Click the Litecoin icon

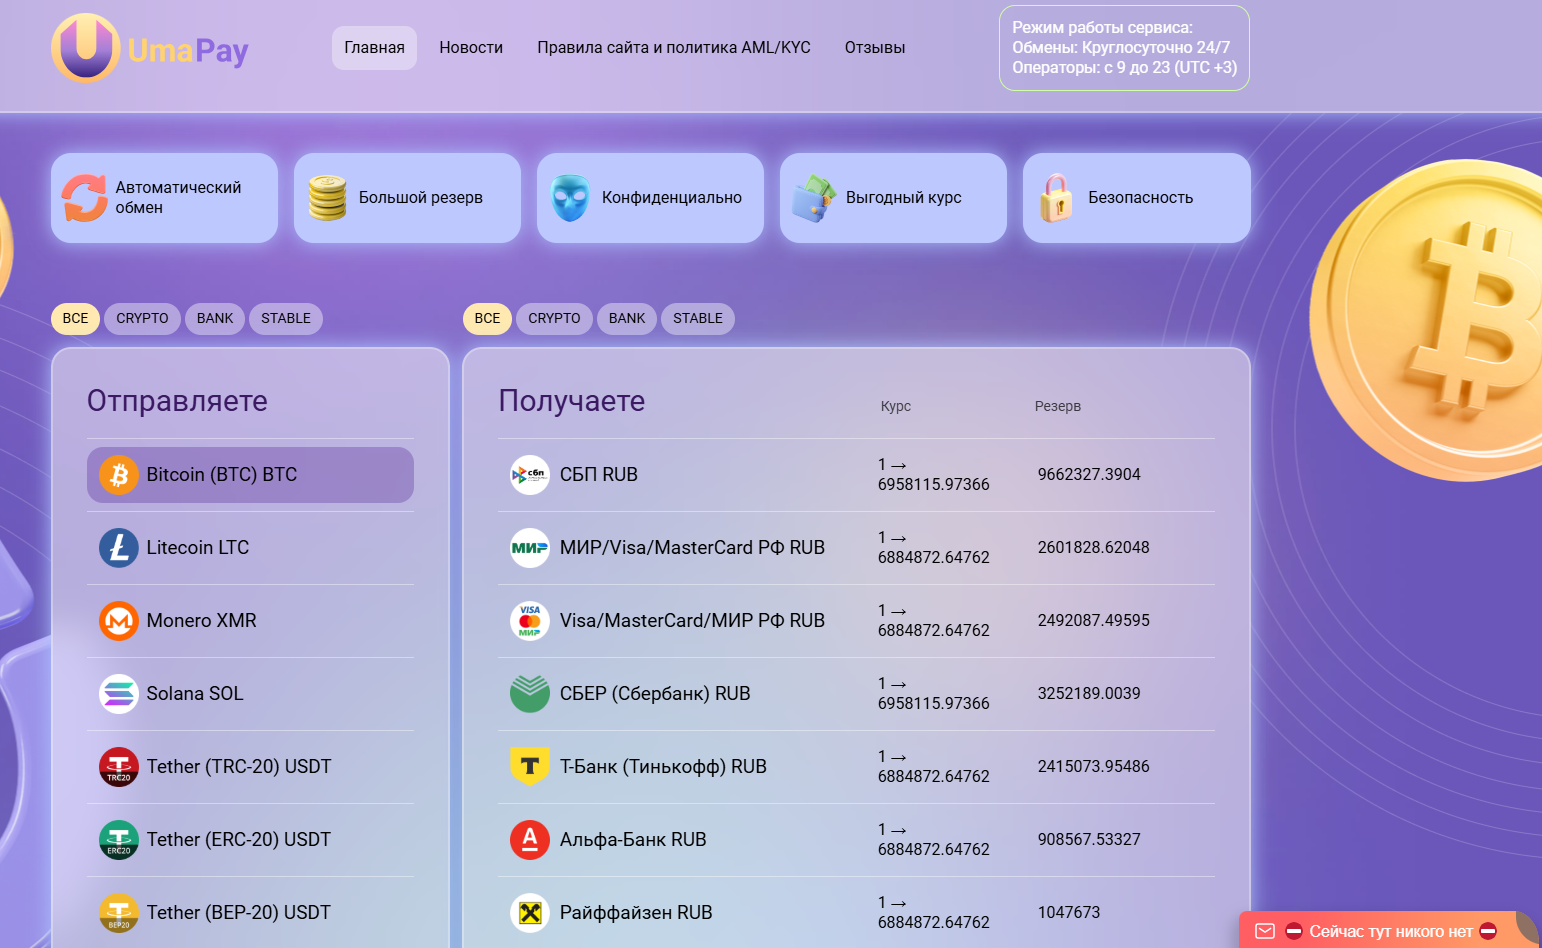click(x=119, y=548)
